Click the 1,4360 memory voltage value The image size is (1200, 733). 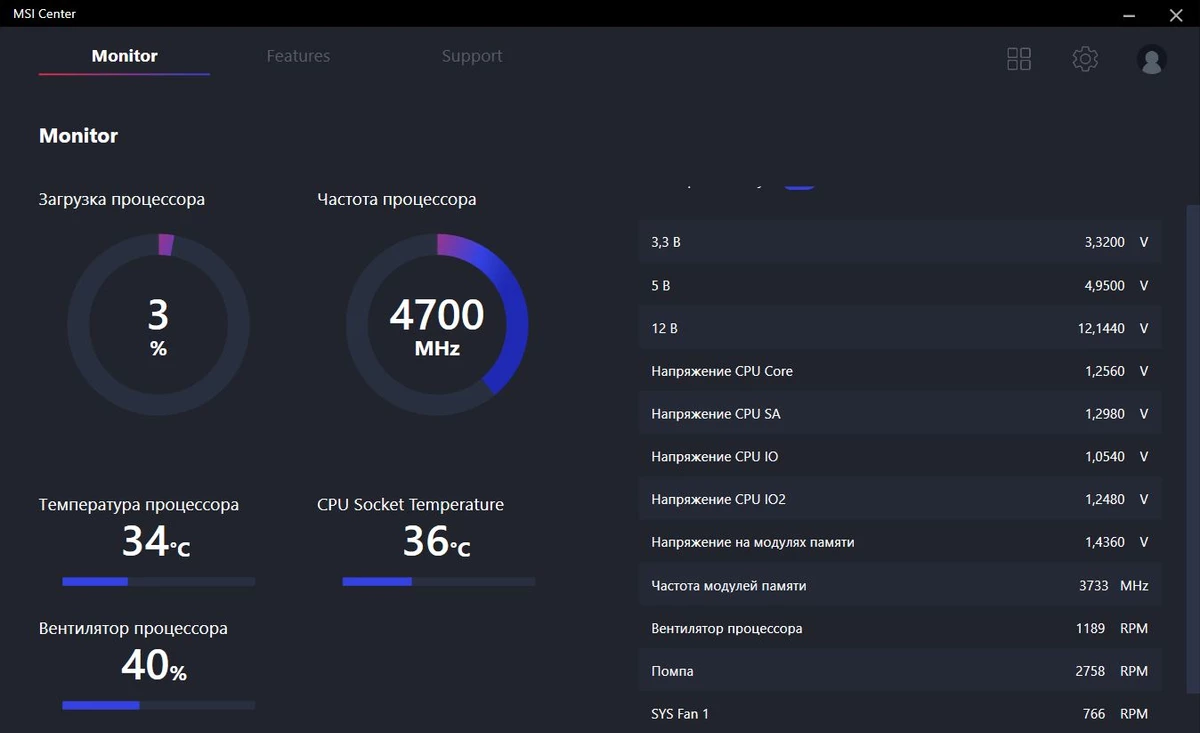[1105, 542]
